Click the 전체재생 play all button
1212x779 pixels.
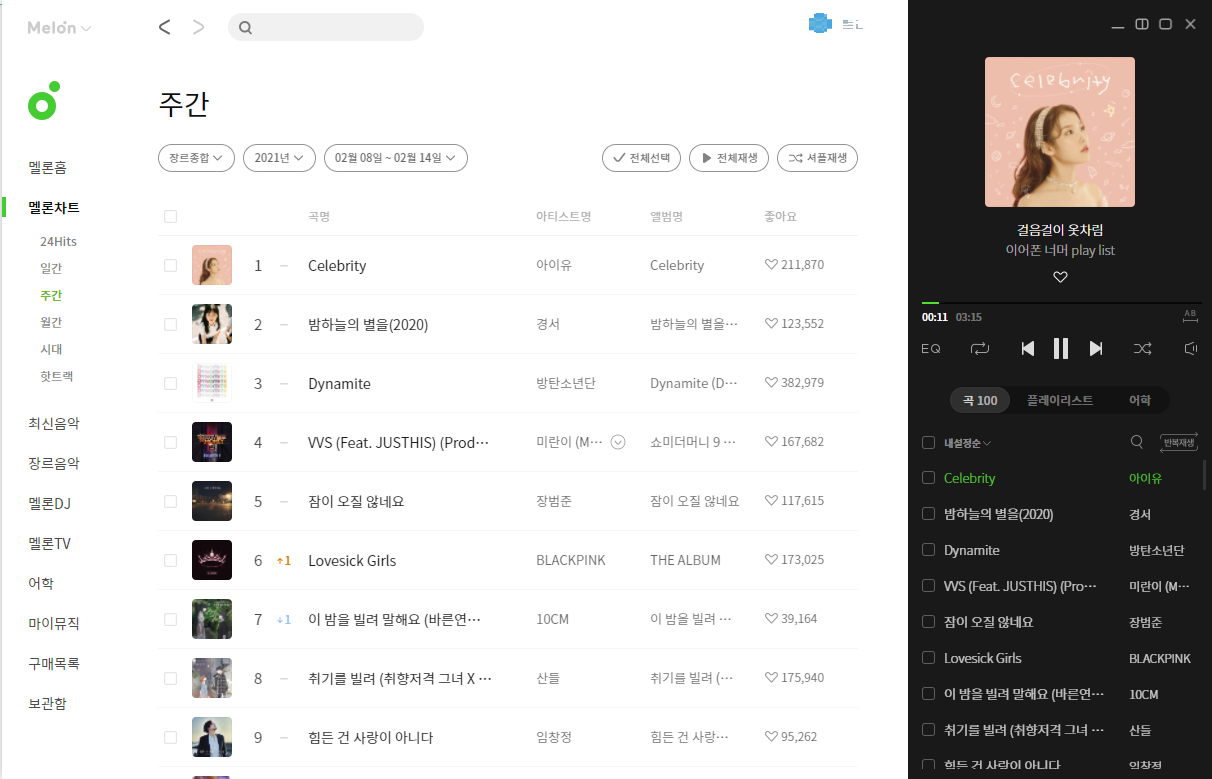click(x=729, y=158)
